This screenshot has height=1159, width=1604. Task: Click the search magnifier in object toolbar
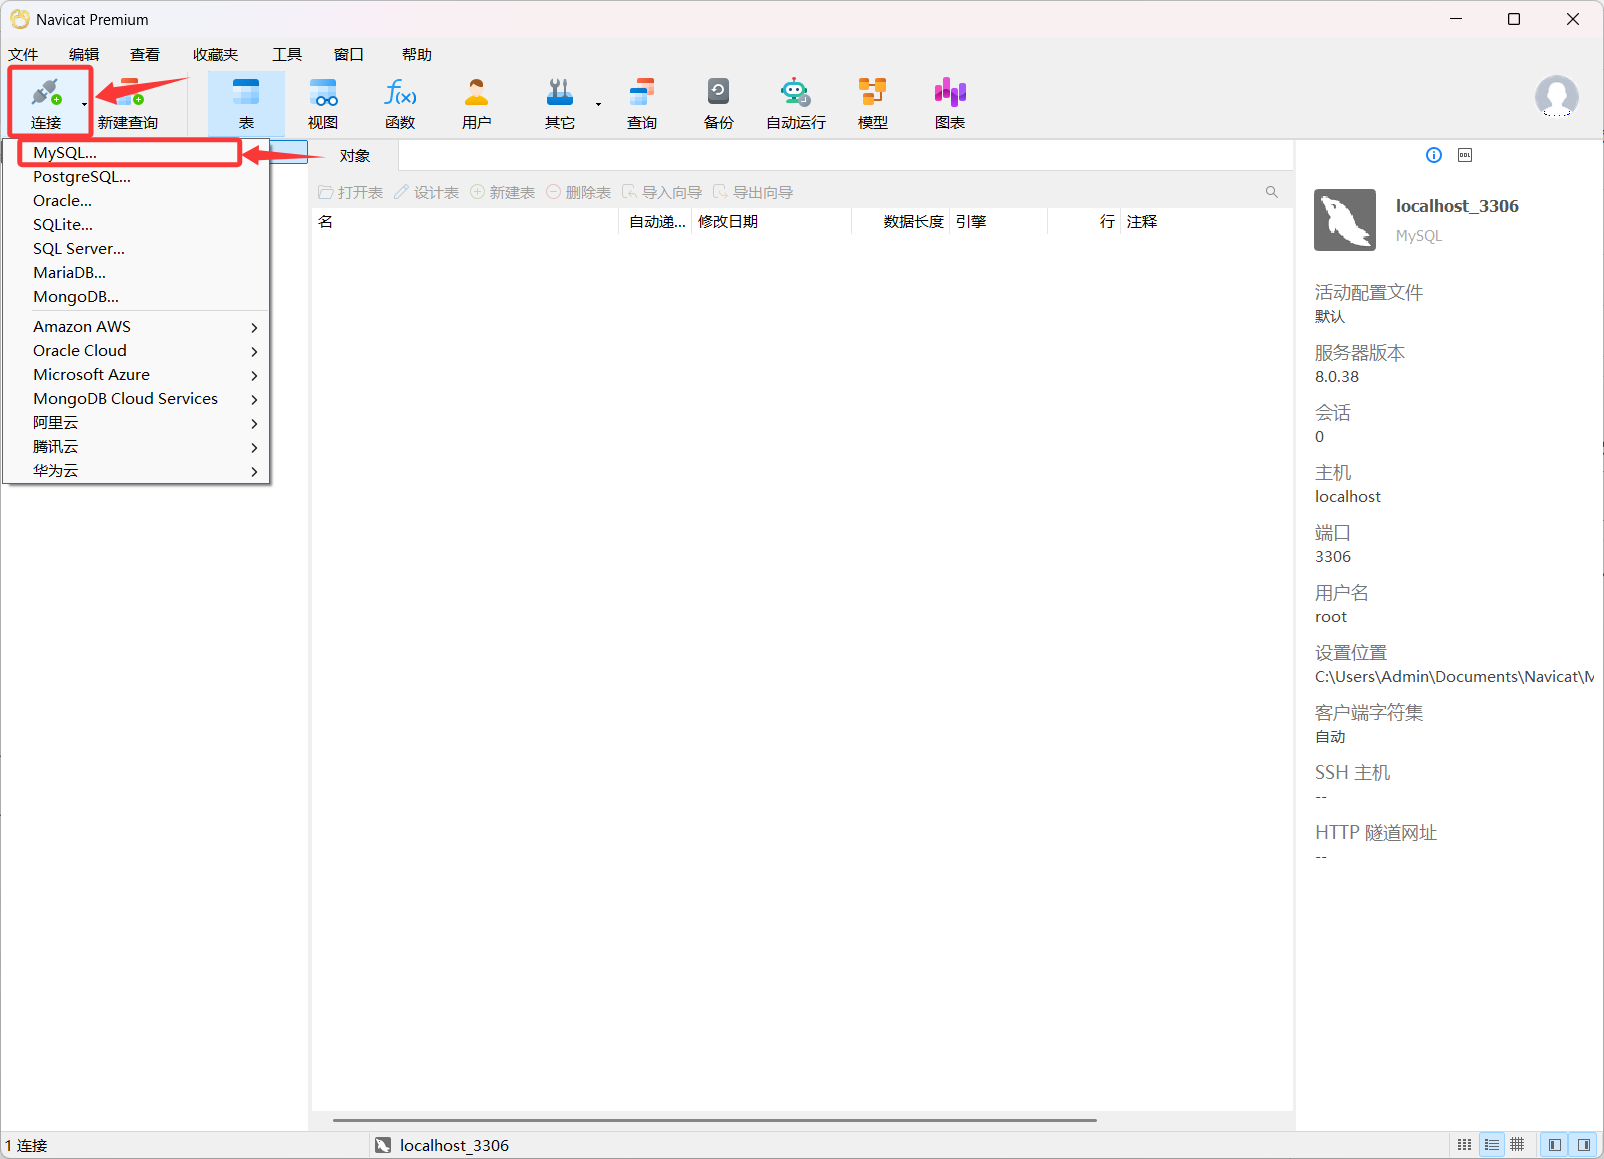click(1272, 192)
